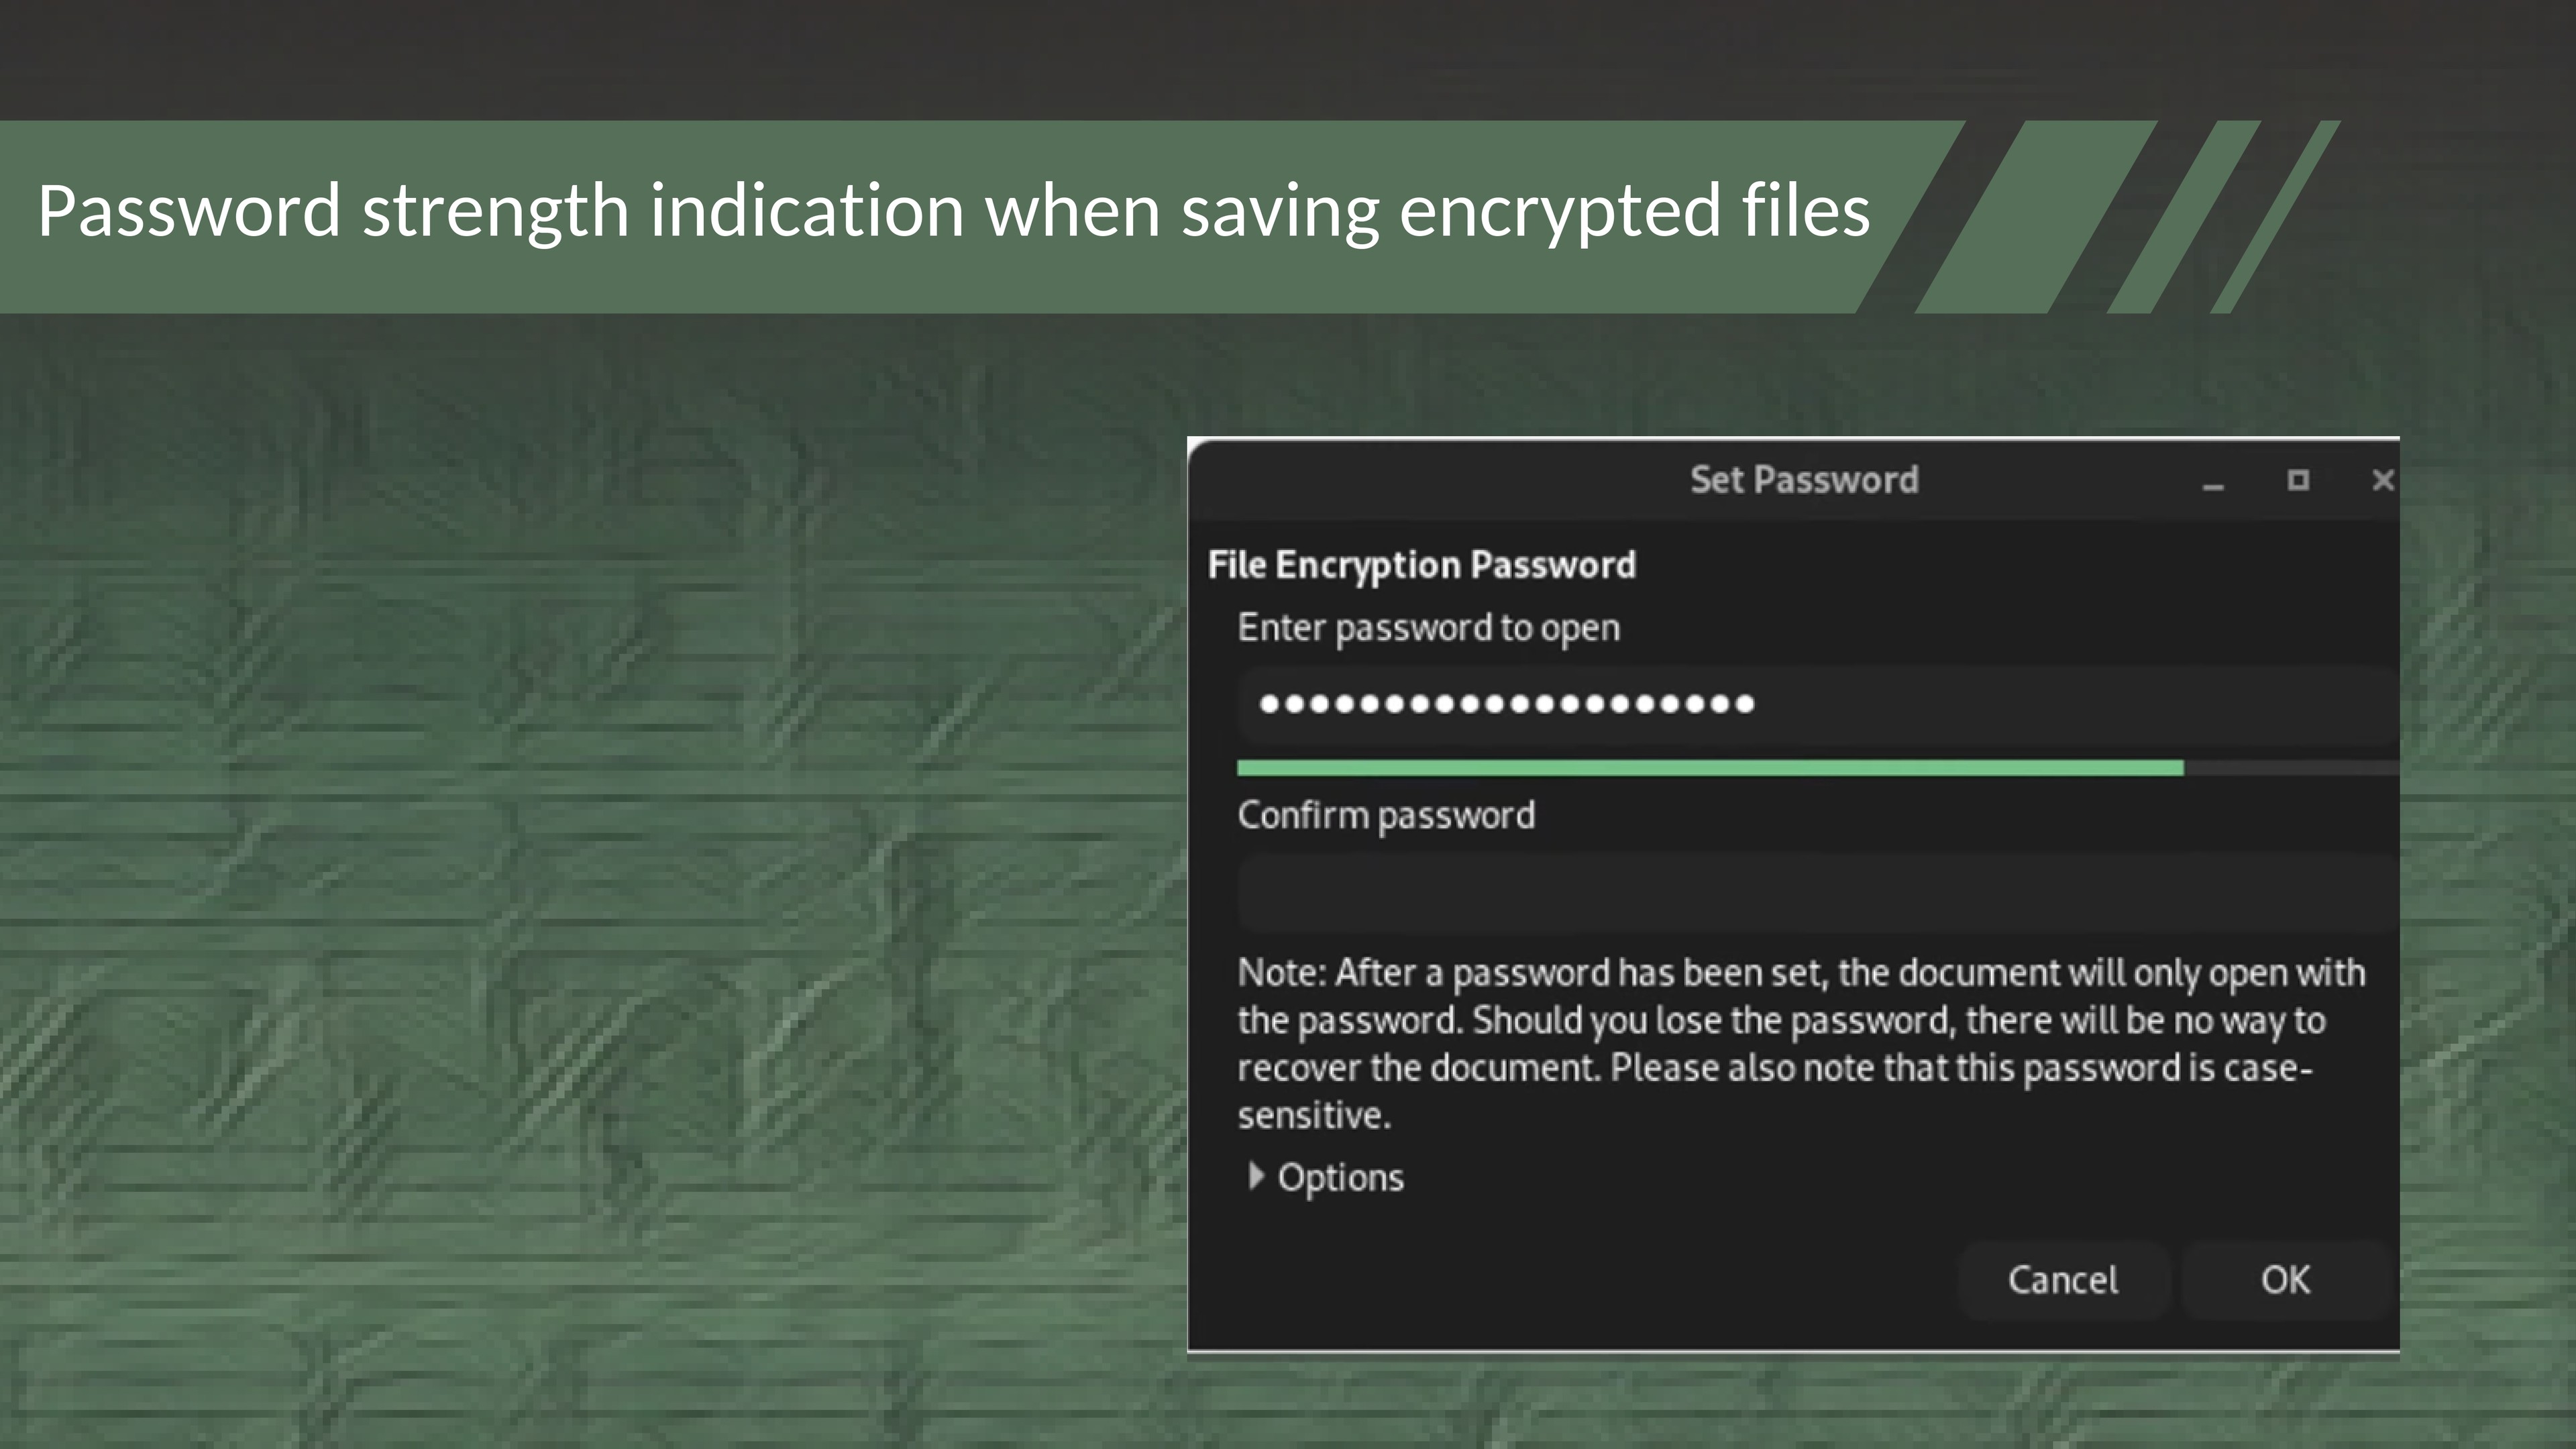This screenshot has width=2576, height=1449.
Task: Confirm the password with OK
Action: pyautogui.click(x=2285, y=1280)
